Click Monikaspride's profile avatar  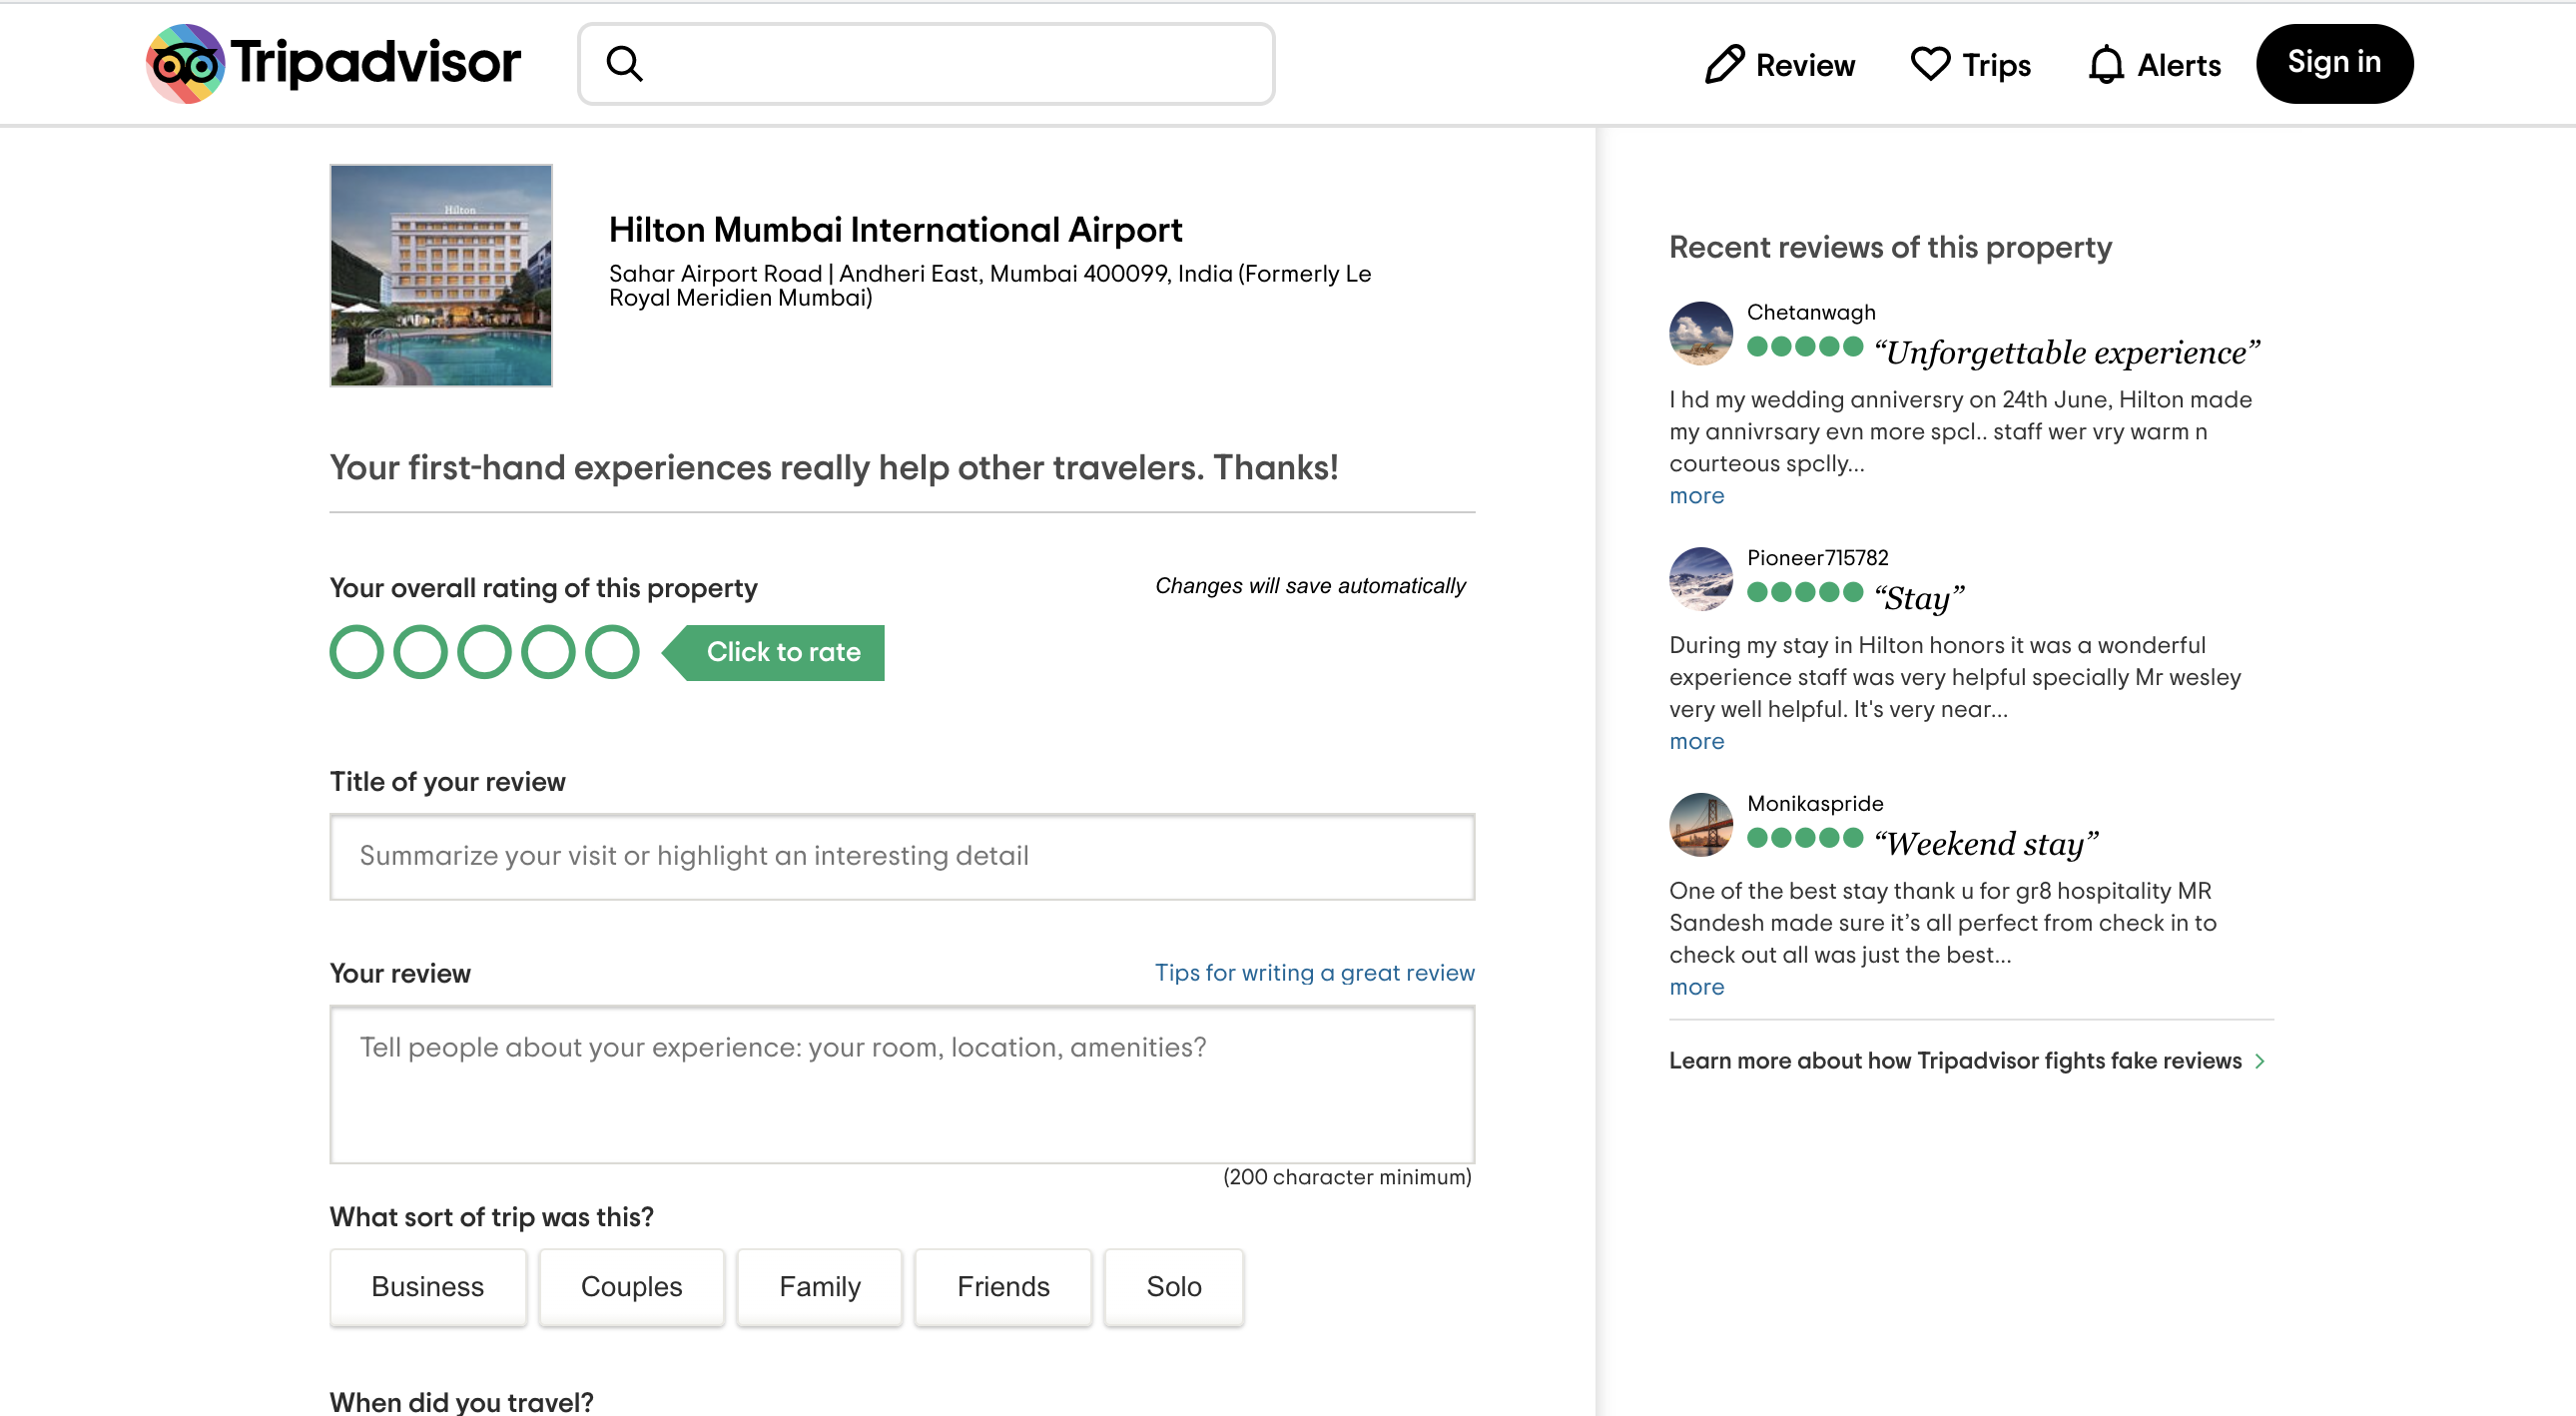click(1700, 825)
